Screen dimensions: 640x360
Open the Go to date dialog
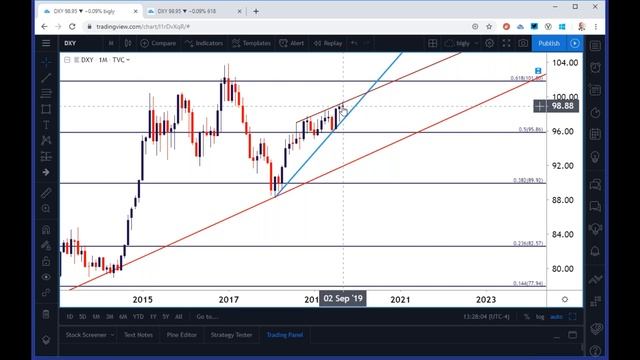(x=207, y=317)
